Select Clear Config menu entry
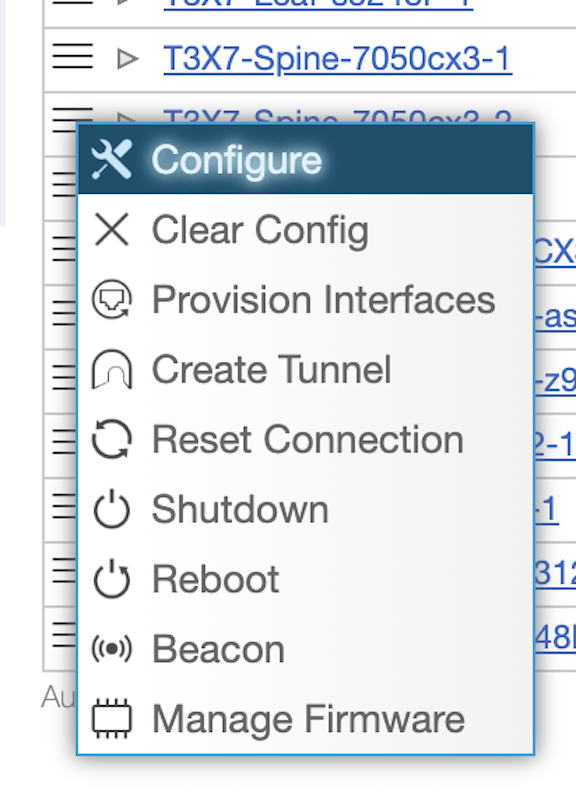Screen dimensions: 576x794 (x=305, y=230)
